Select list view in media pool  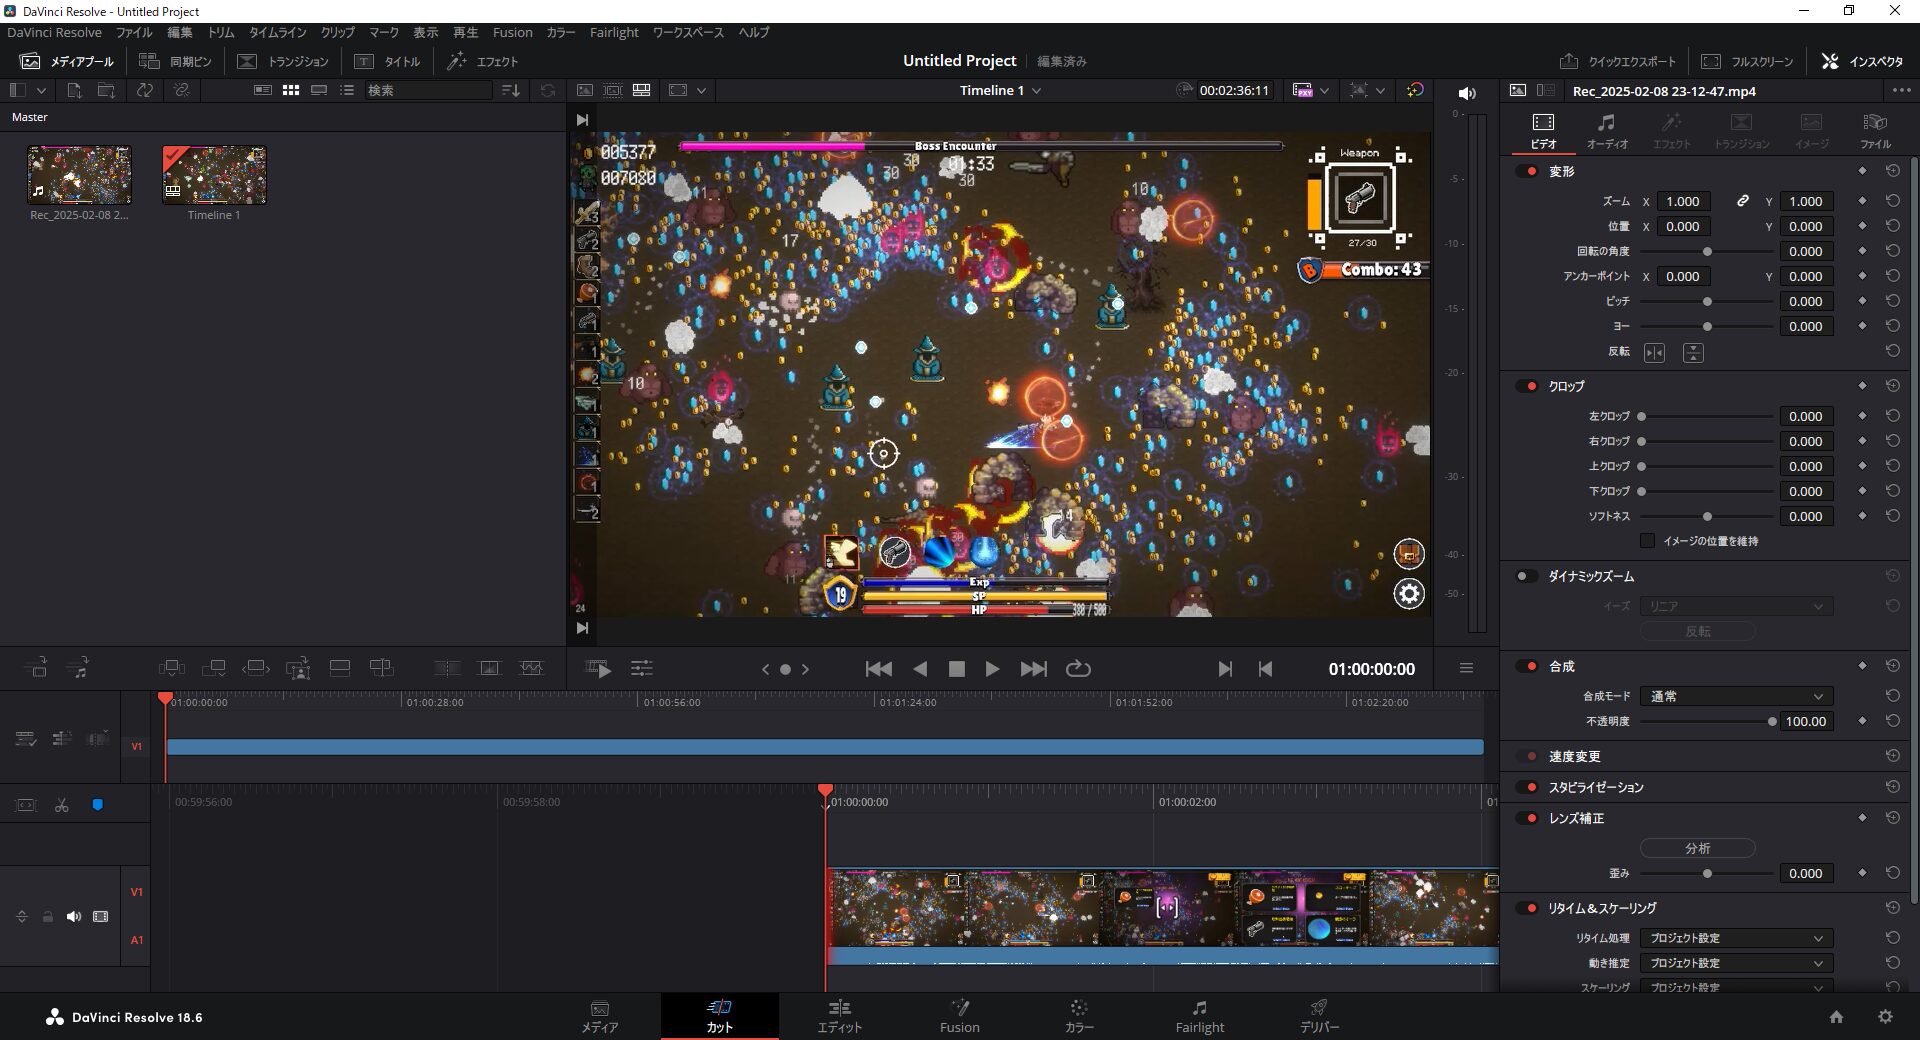coord(347,90)
